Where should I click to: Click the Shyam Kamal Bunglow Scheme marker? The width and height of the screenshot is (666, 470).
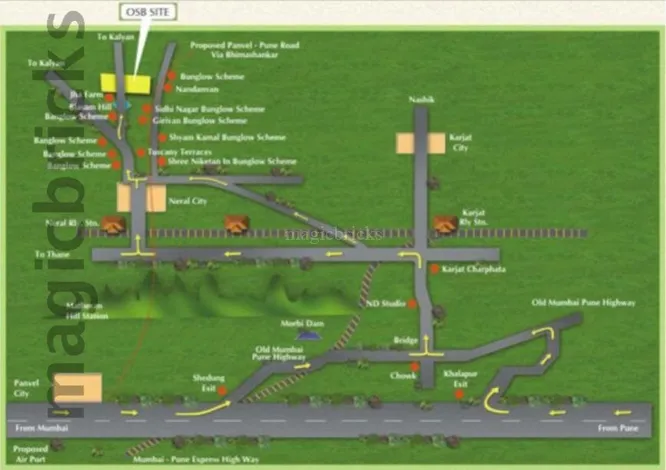[x=162, y=137]
